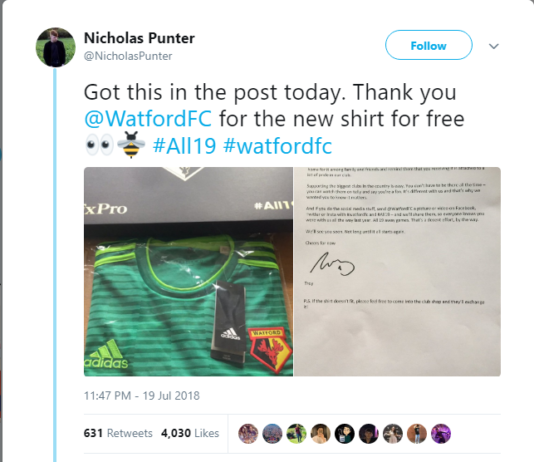Image resolution: width=534 pixels, height=462 pixels.
Task: Open avatar of person against orange wall
Action: tap(417, 434)
